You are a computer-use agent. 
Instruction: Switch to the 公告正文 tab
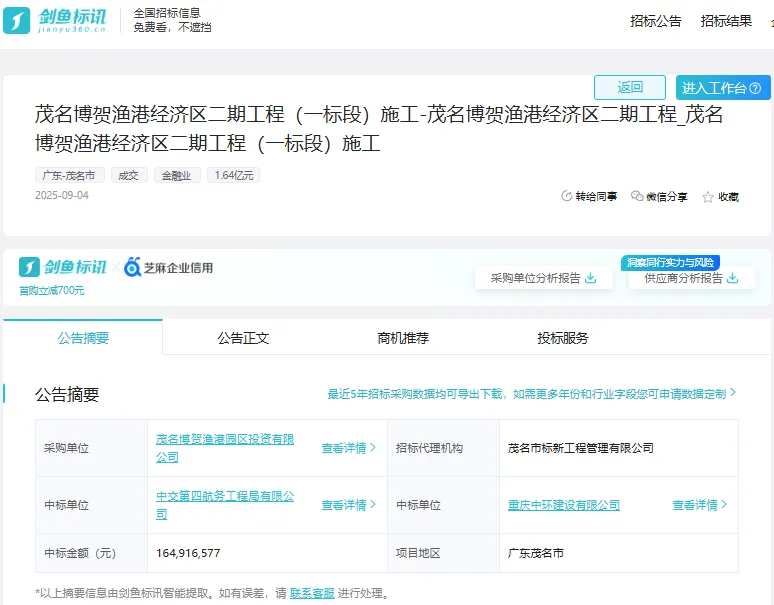point(243,338)
